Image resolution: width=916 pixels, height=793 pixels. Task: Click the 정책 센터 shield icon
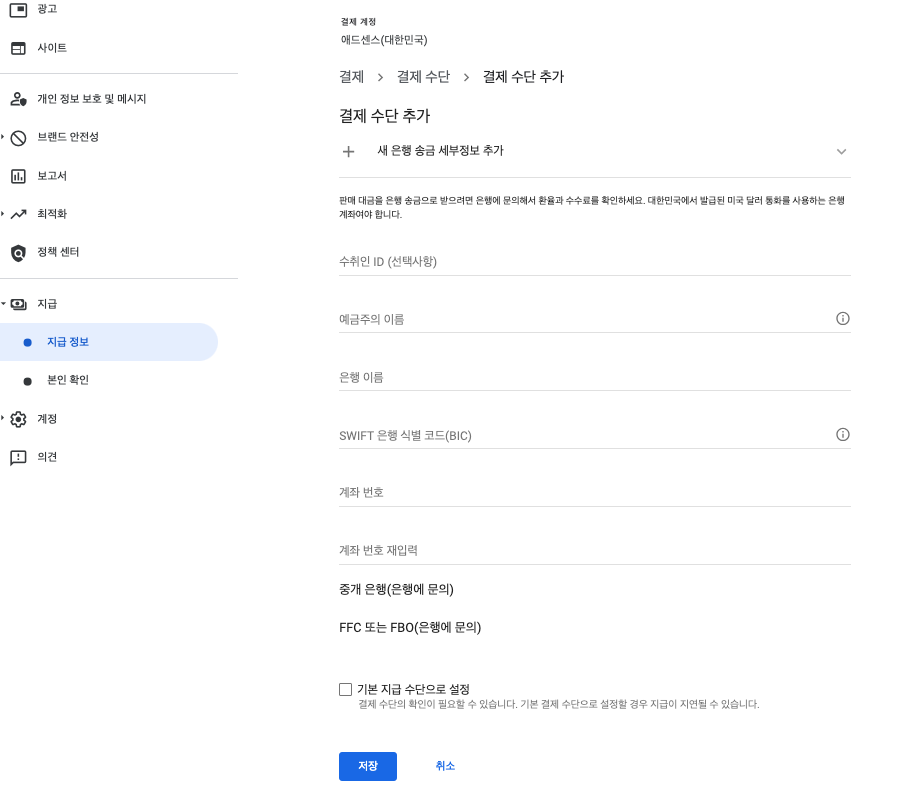coord(18,252)
